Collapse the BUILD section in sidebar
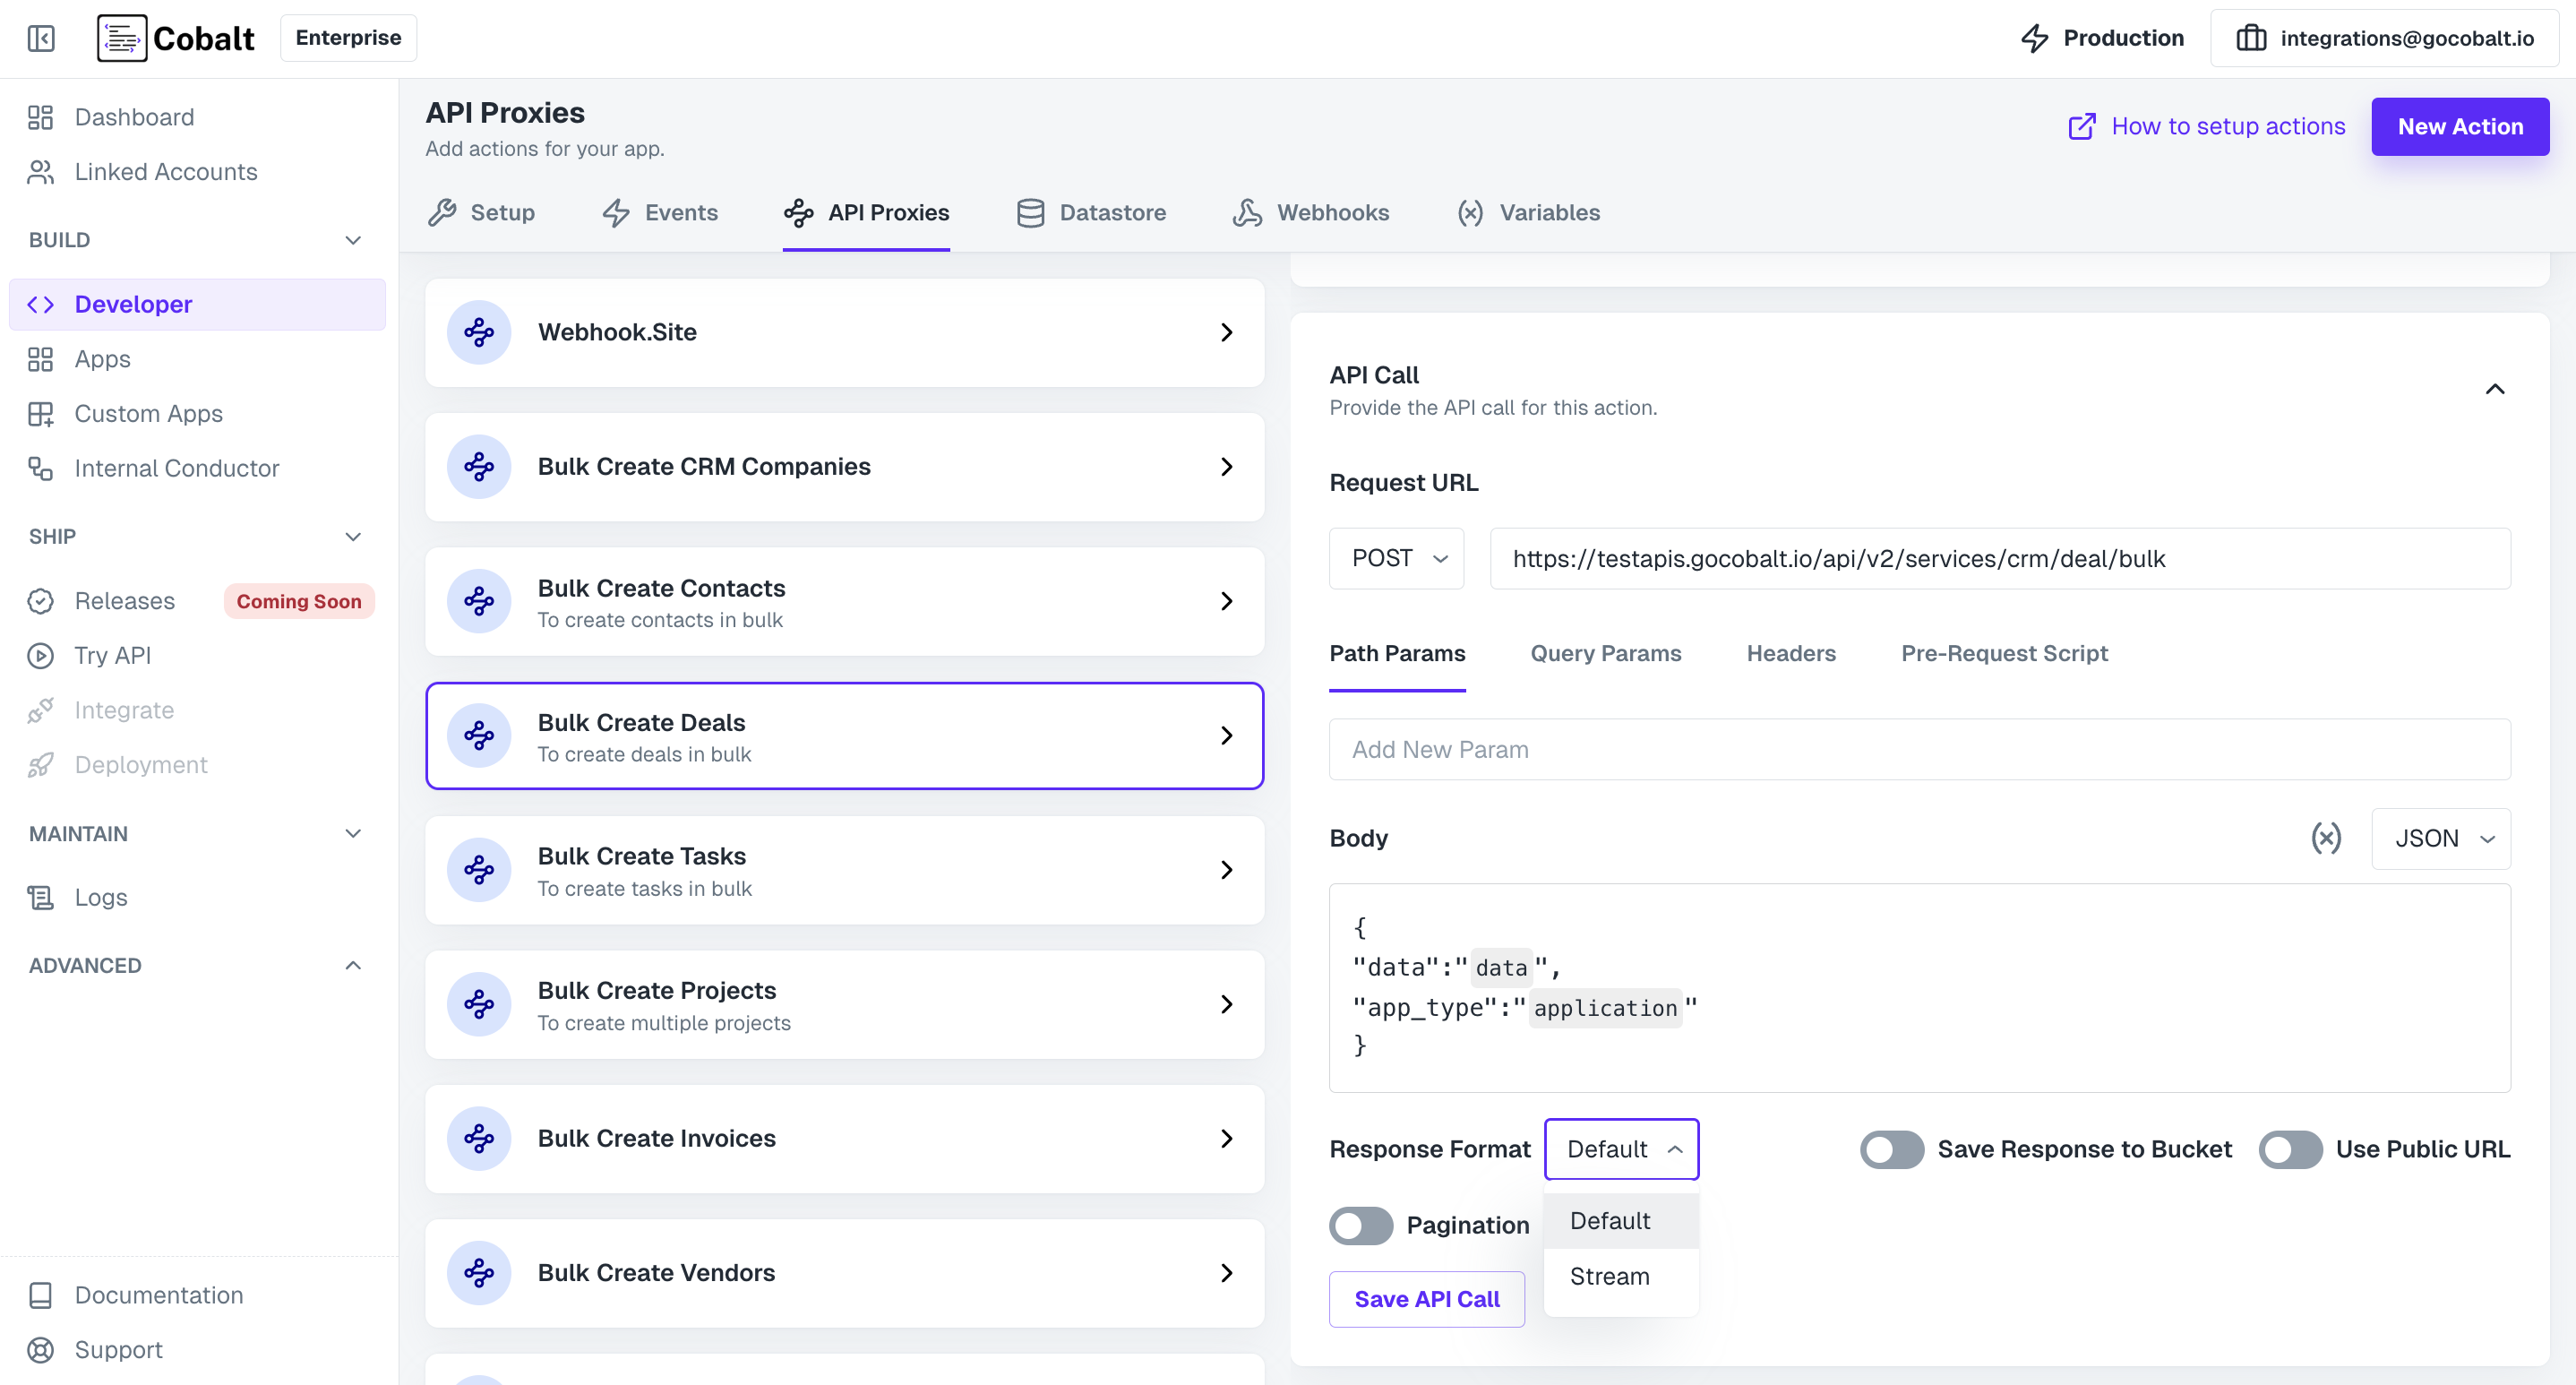2576x1385 pixels. pos(352,240)
